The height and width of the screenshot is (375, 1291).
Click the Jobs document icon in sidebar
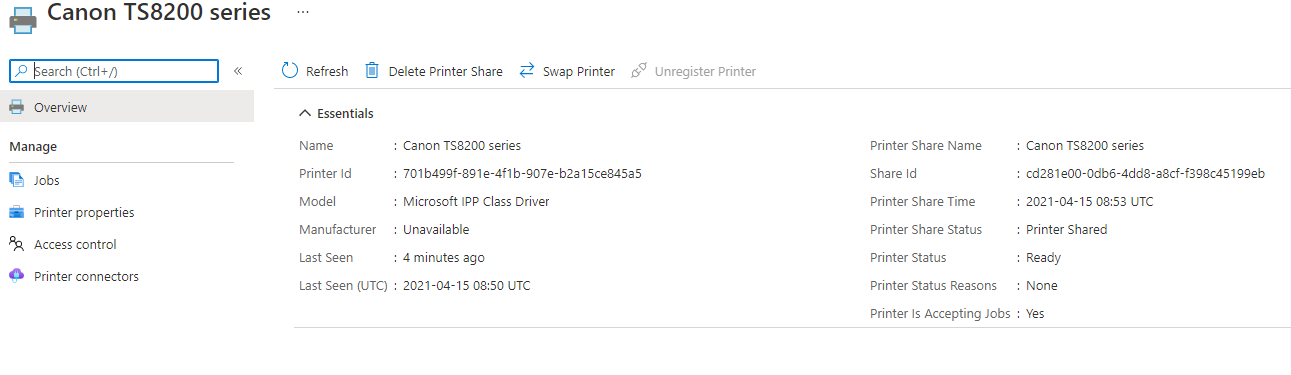16,180
